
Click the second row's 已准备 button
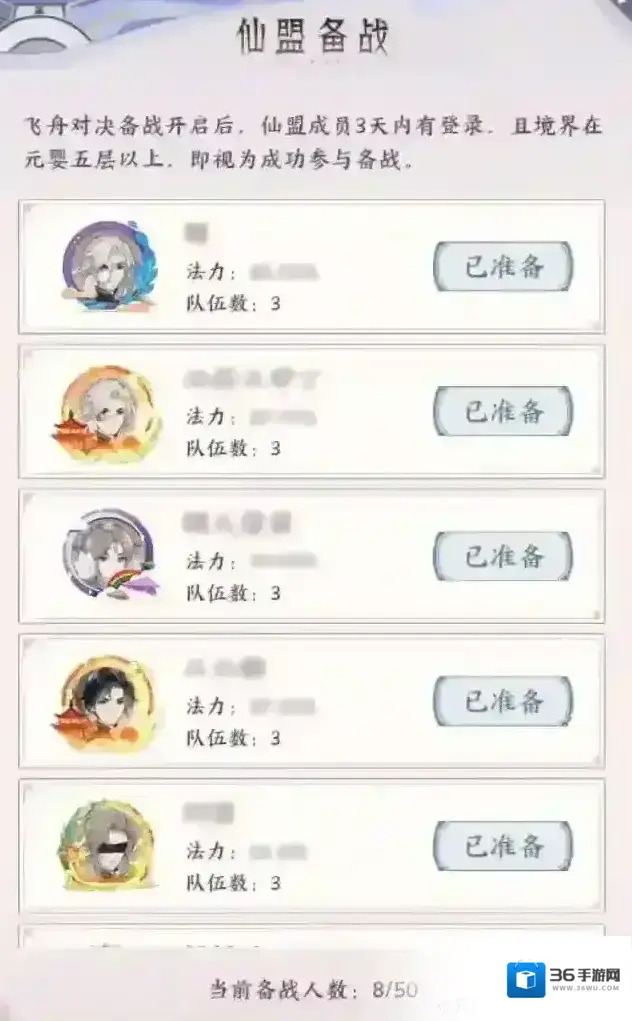(503, 412)
